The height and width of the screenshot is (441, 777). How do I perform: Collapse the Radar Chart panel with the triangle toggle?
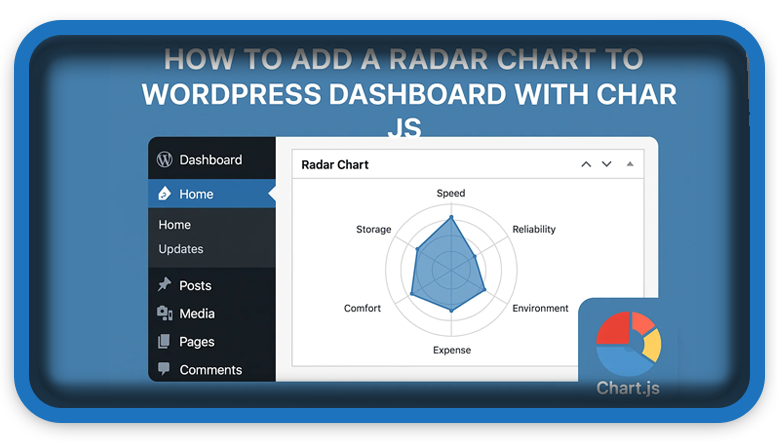pyautogui.click(x=630, y=164)
